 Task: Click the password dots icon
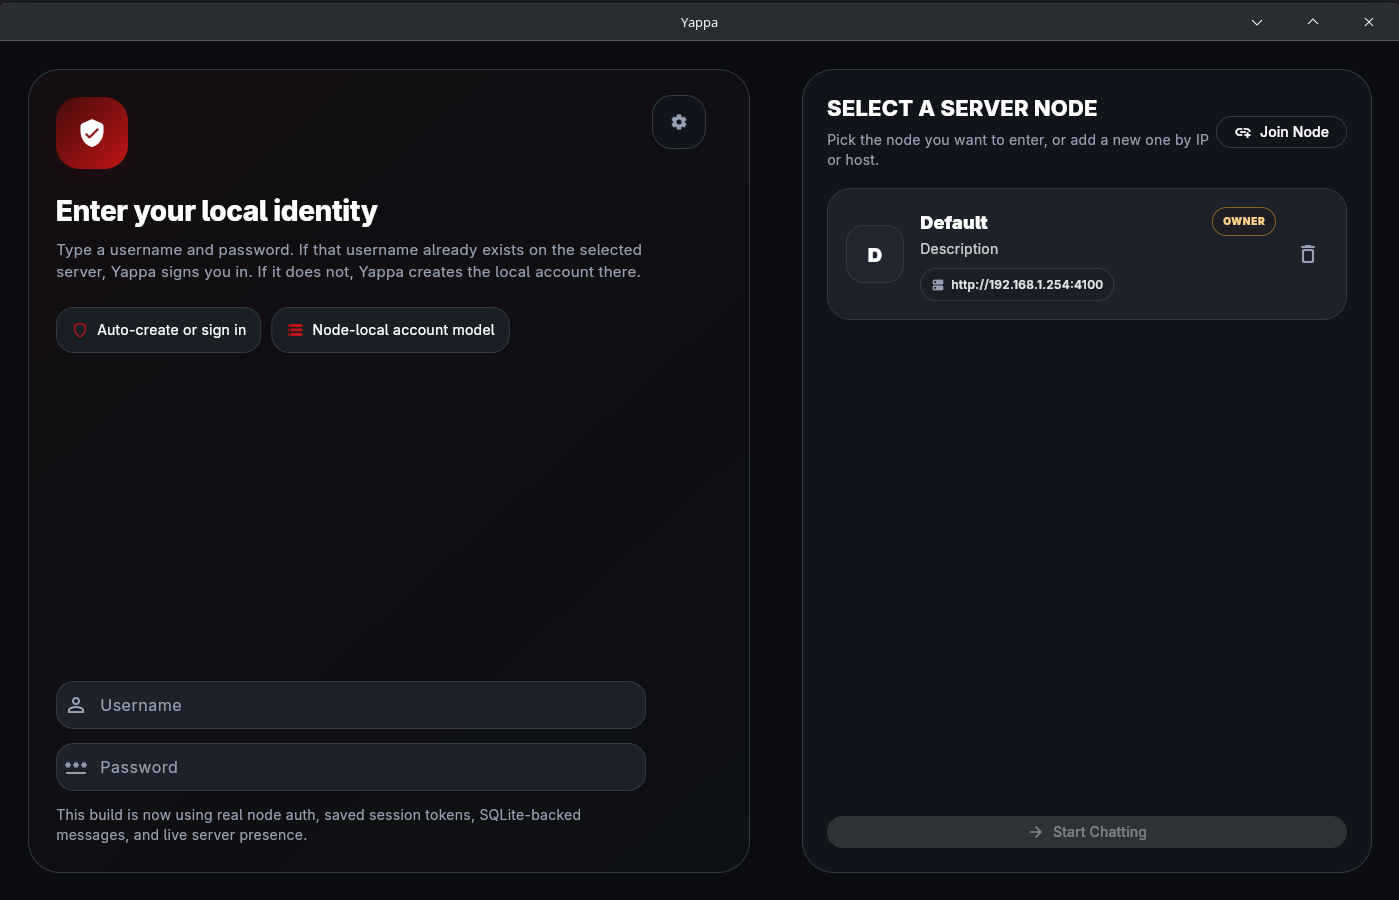point(75,767)
